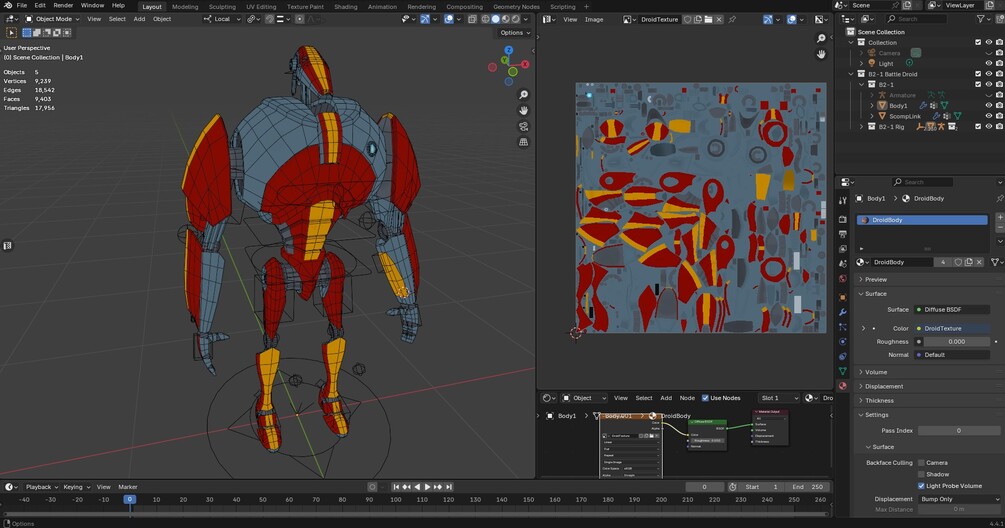This screenshot has width=1005, height=528.
Task: Open the viewport Options dropdown
Action: 514,33
